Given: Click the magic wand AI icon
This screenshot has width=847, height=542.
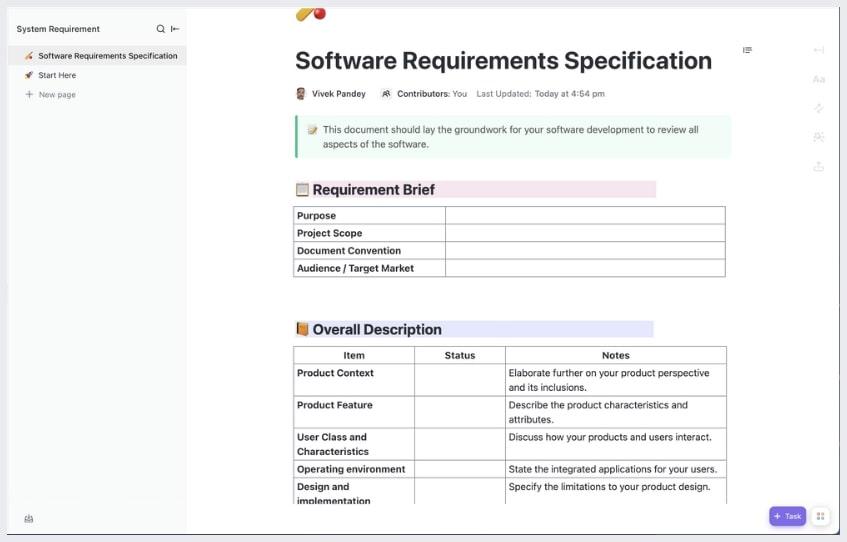Looking at the screenshot, I should pos(819,108).
